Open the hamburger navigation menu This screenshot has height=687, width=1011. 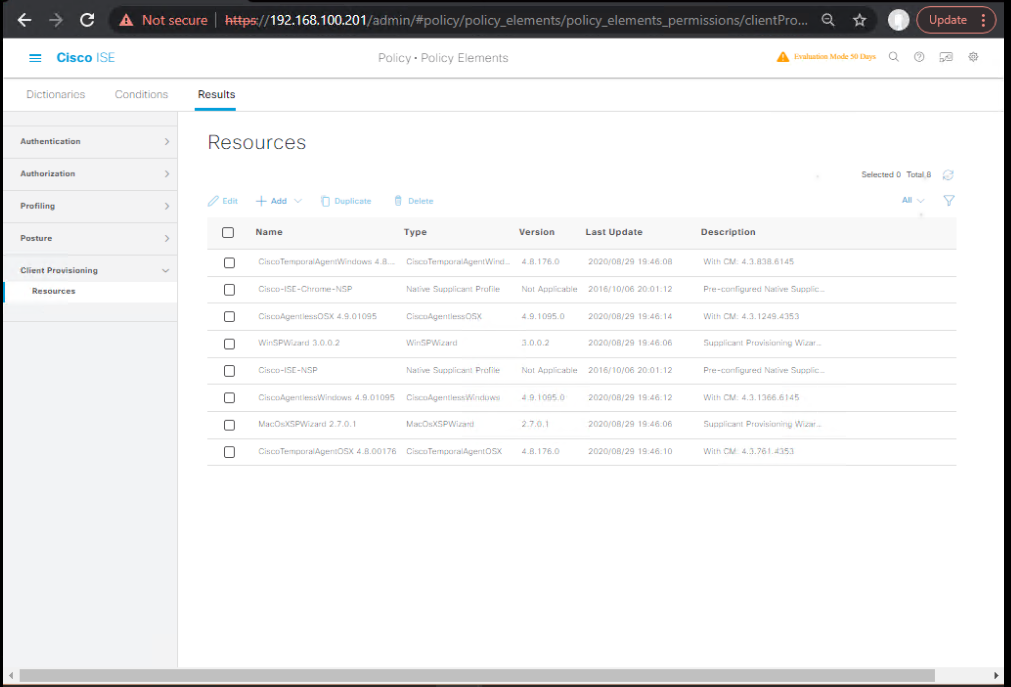pyautogui.click(x=35, y=58)
